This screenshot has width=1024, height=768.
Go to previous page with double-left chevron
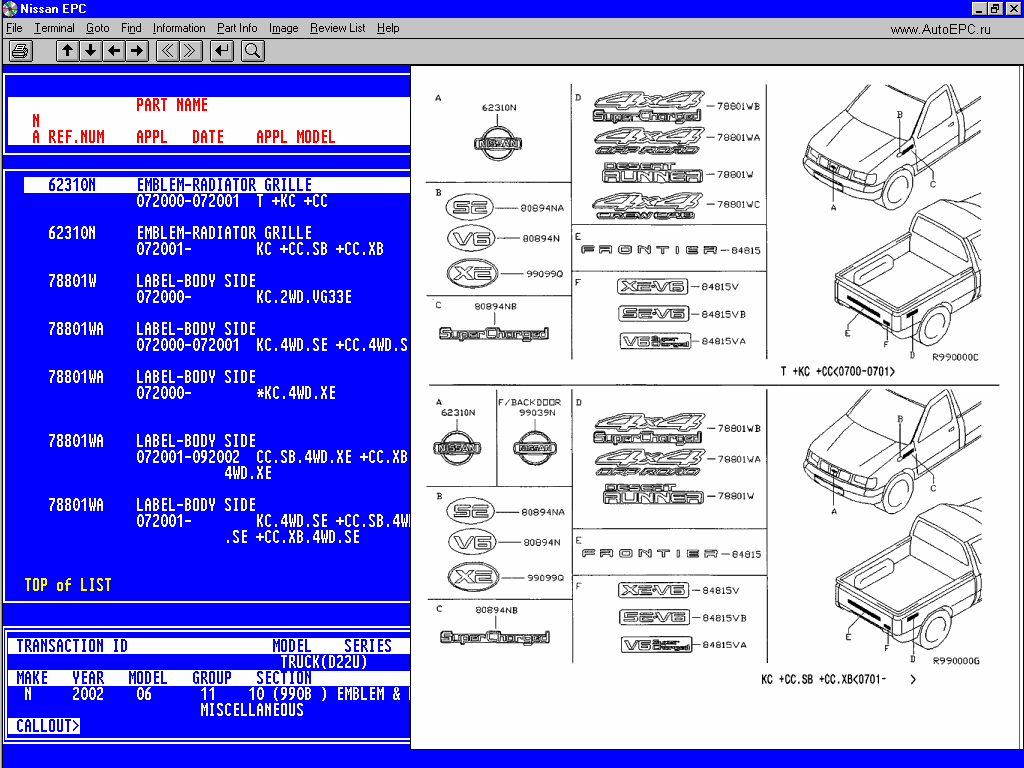coord(167,50)
